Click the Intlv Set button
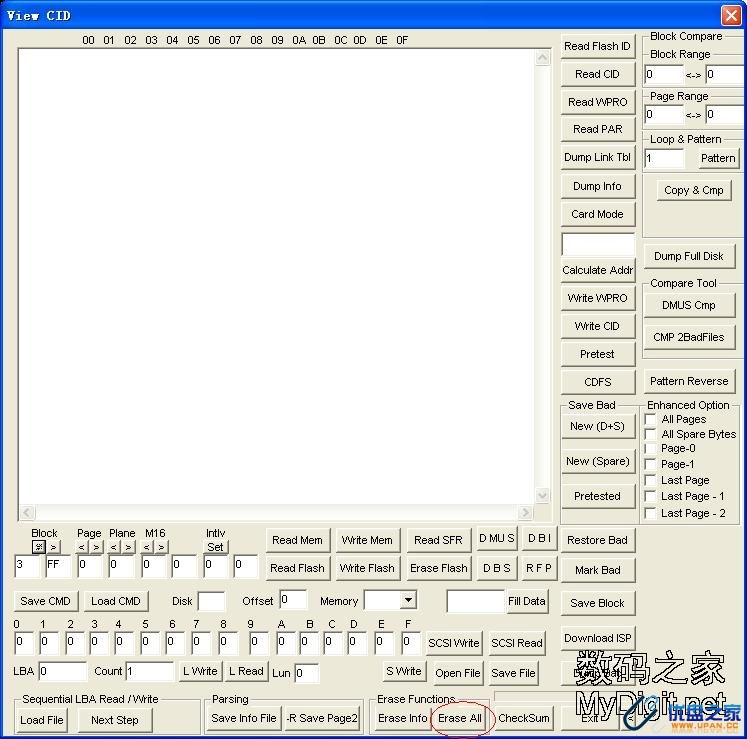 [215, 547]
